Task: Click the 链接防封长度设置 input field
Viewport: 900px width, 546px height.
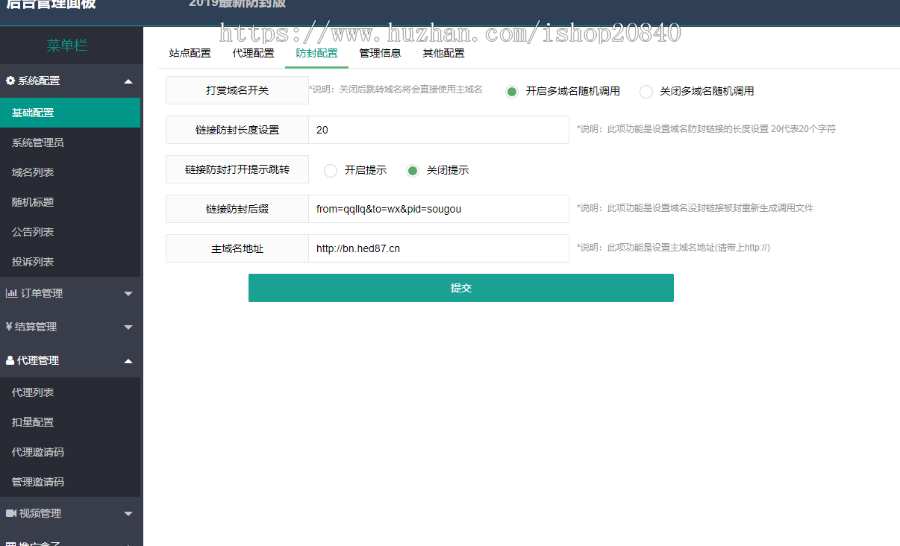Action: click(439, 130)
